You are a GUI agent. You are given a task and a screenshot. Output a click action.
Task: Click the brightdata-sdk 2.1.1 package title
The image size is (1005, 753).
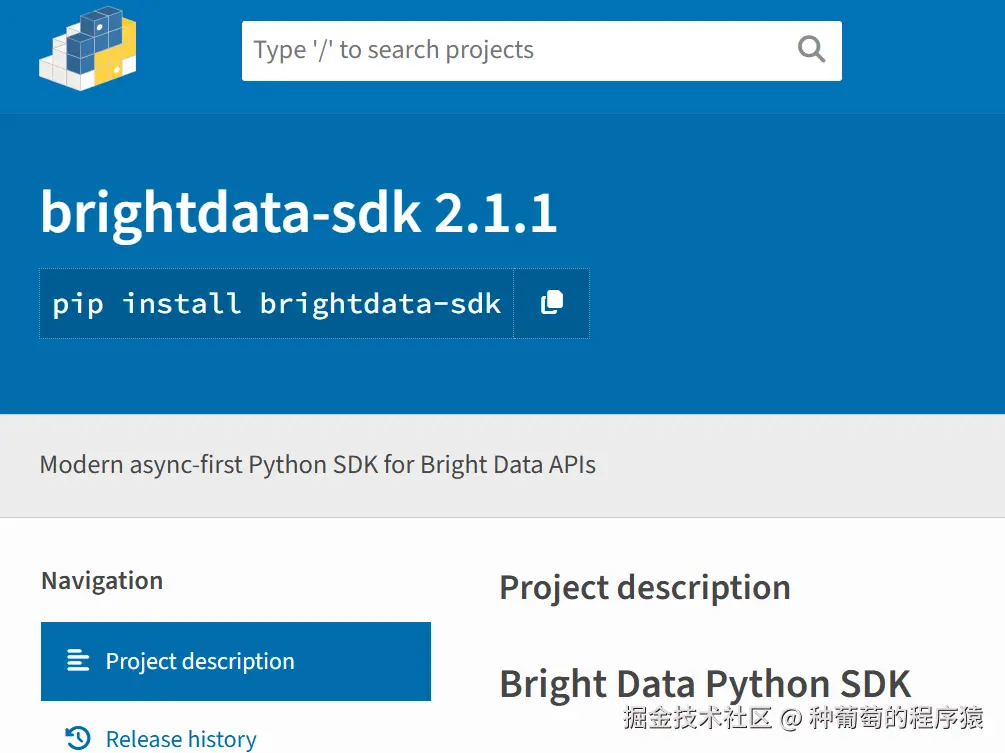[x=298, y=213]
